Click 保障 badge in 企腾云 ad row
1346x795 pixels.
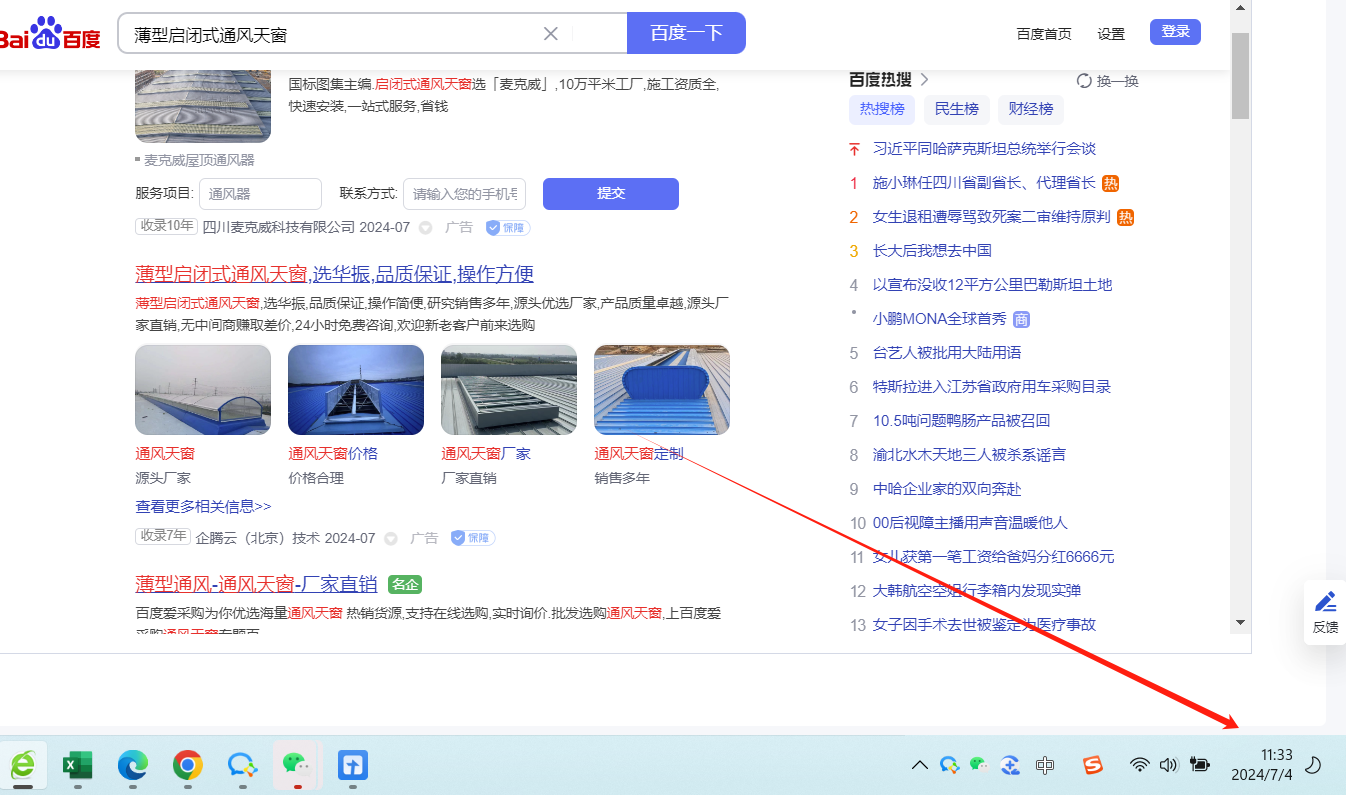click(x=473, y=538)
